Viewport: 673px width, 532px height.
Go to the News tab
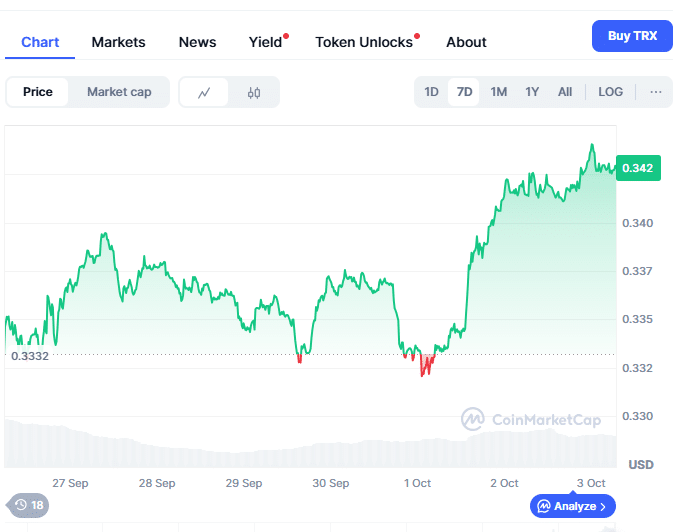pos(197,42)
